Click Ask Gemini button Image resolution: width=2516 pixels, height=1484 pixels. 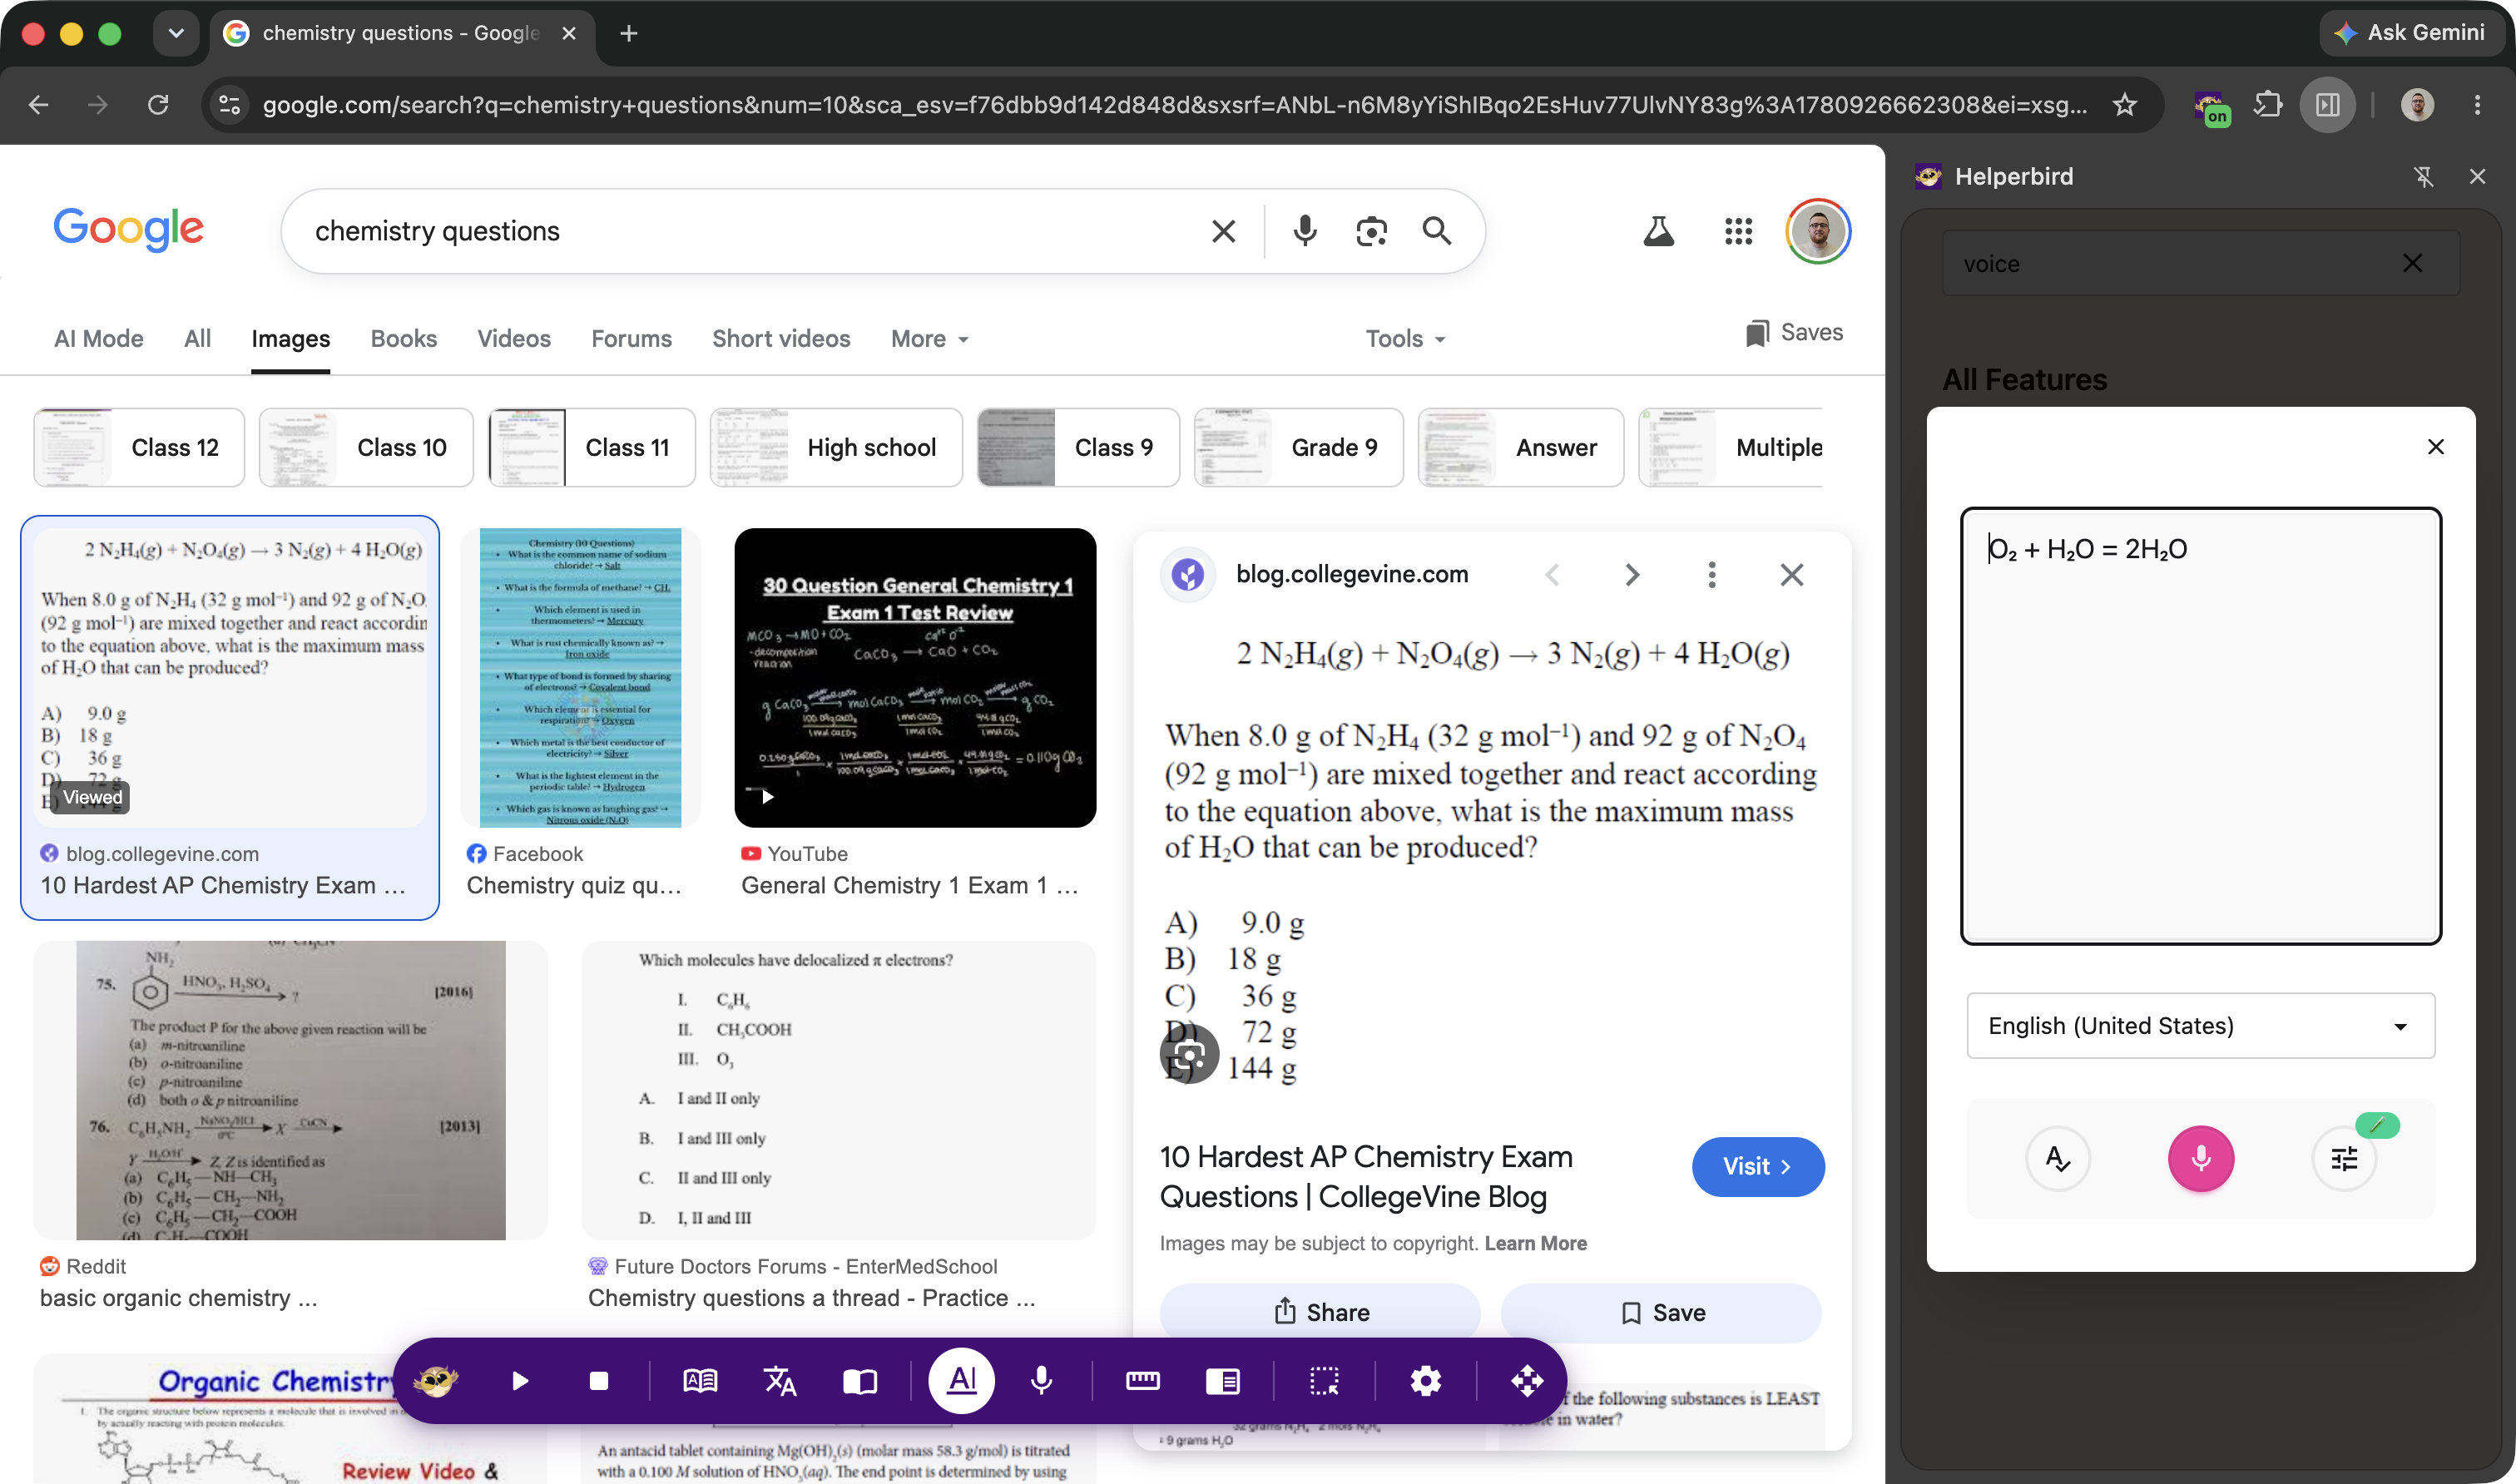pos(2412,33)
